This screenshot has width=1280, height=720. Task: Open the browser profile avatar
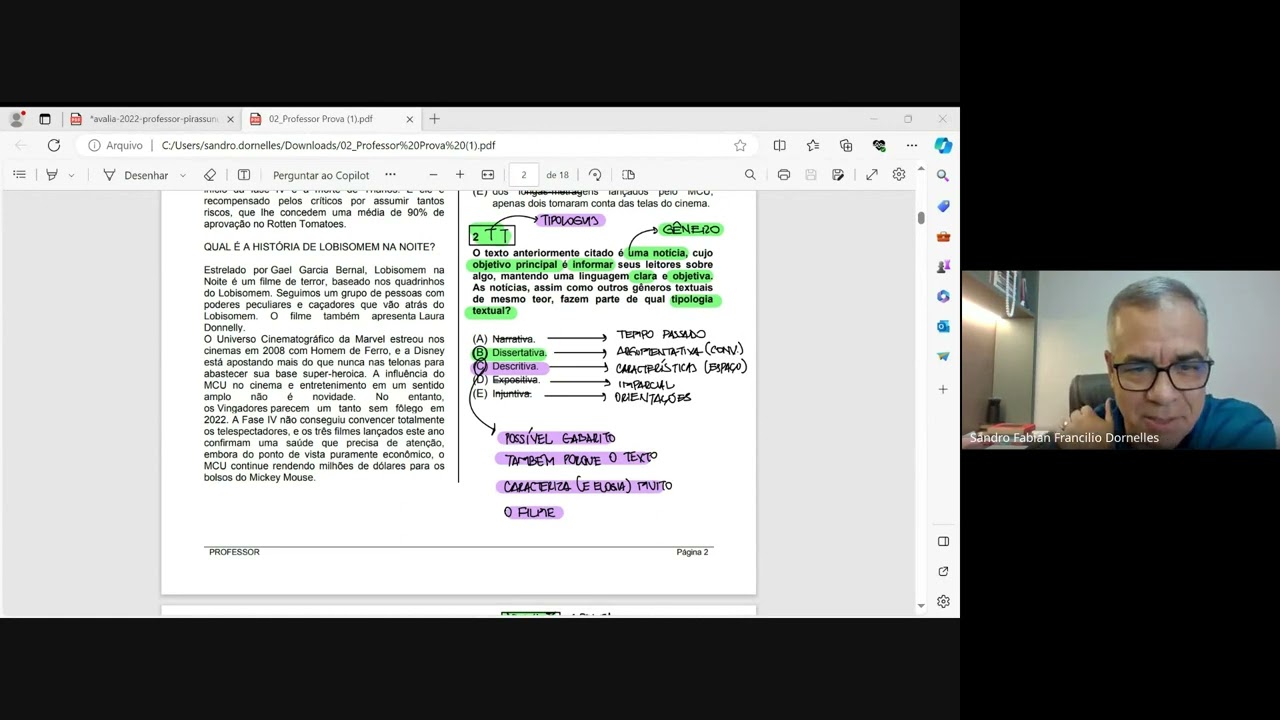point(16,119)
